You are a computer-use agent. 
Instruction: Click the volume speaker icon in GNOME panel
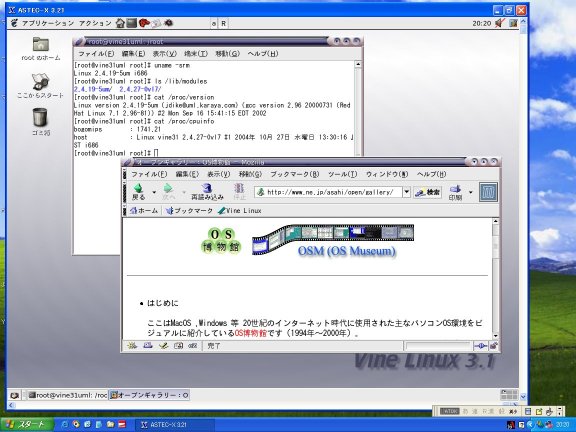click(500, 24)
